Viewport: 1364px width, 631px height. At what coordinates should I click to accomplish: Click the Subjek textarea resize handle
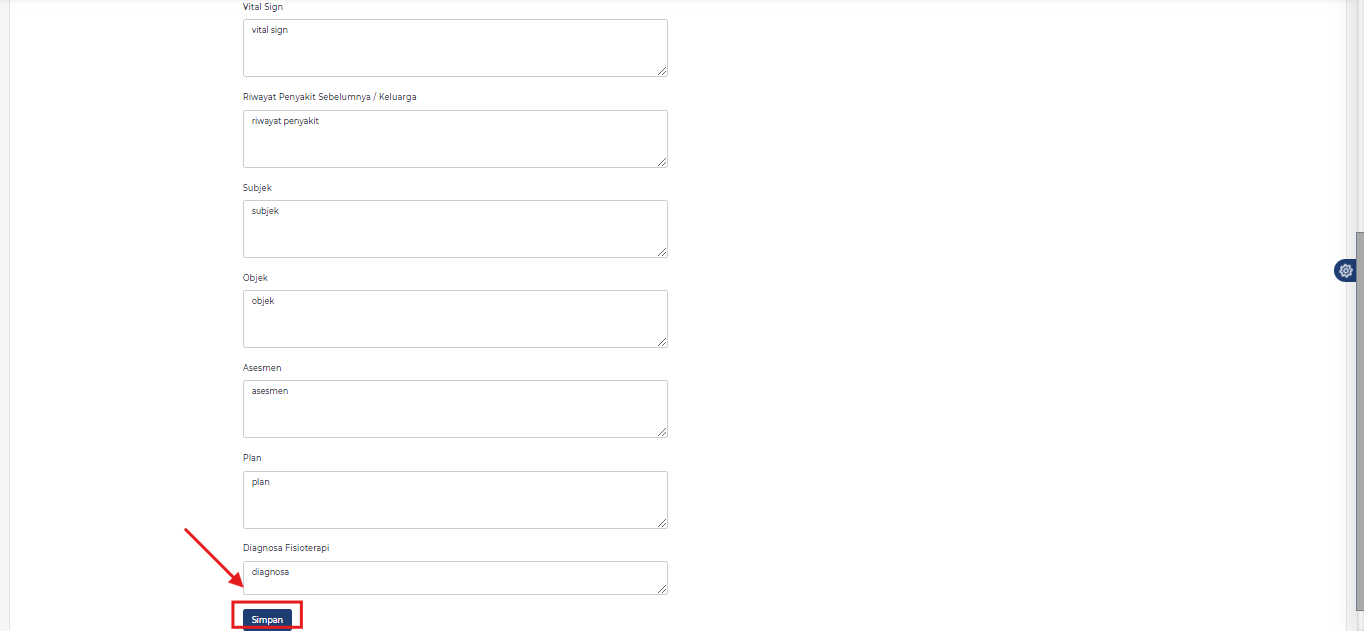click(x=662, y=252)
